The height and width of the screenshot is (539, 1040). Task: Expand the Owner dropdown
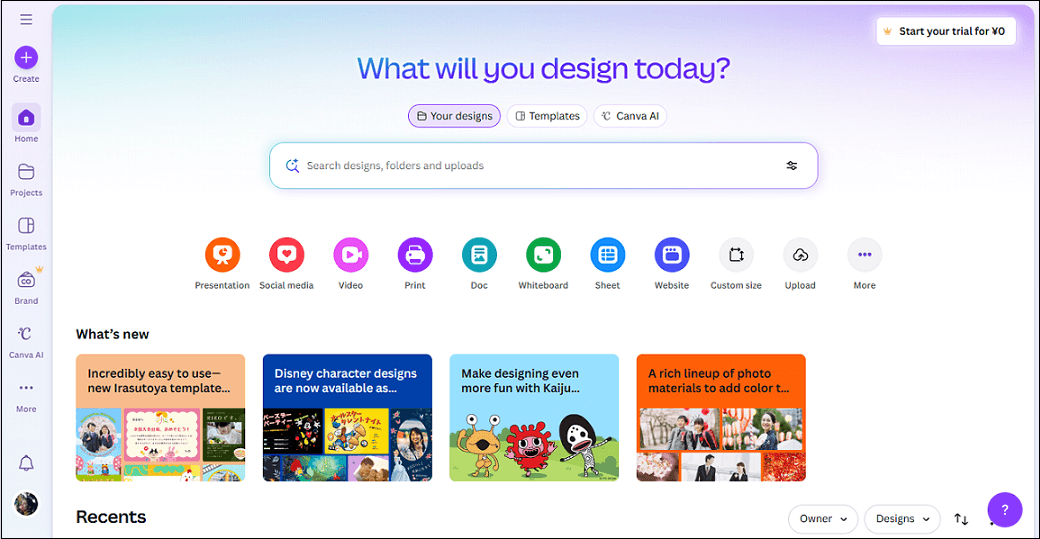(823, 519)
